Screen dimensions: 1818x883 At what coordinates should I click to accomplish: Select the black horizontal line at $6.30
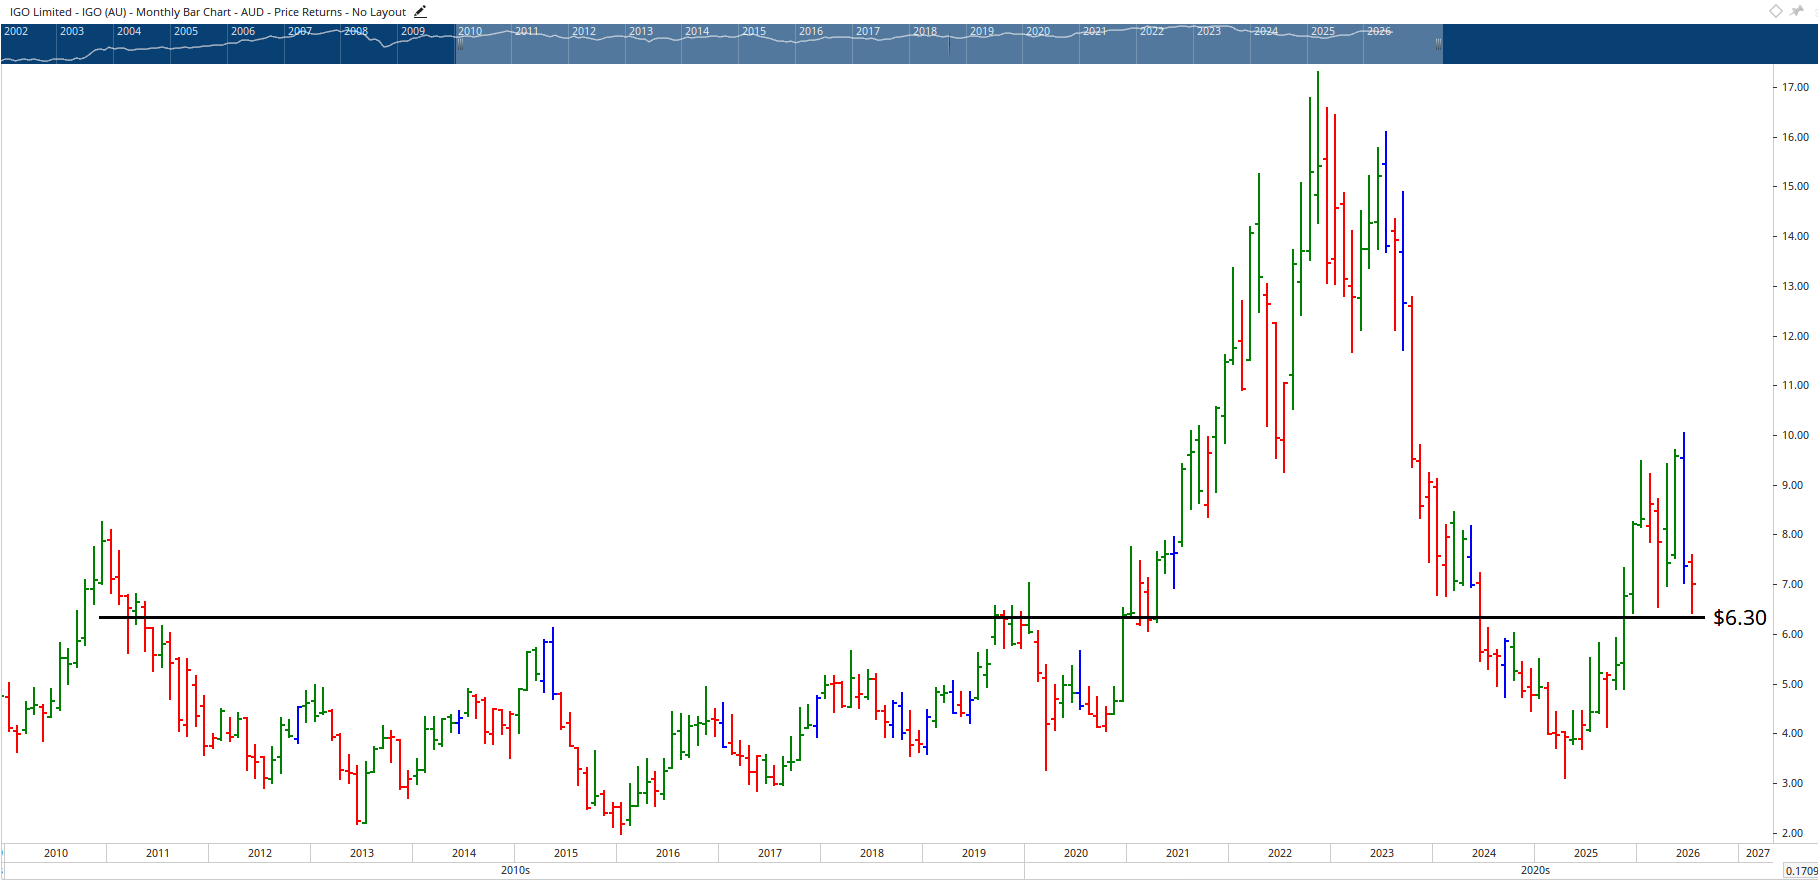click(x=900, y=617)
